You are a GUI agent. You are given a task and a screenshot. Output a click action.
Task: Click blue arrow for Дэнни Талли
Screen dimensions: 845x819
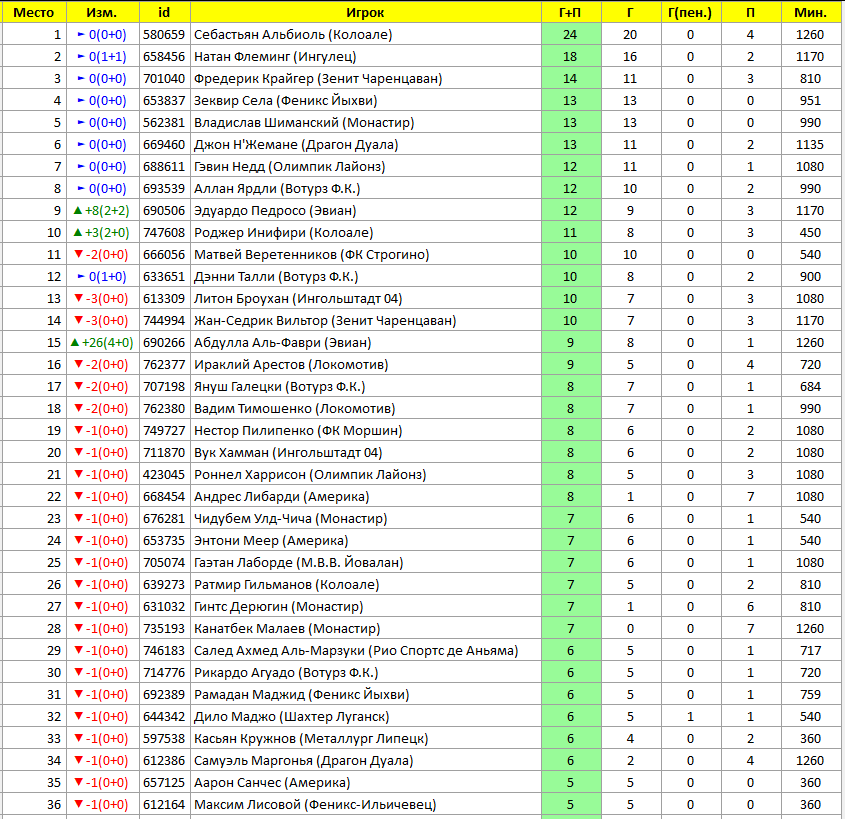pyautogui.click(x=81, y=276)
